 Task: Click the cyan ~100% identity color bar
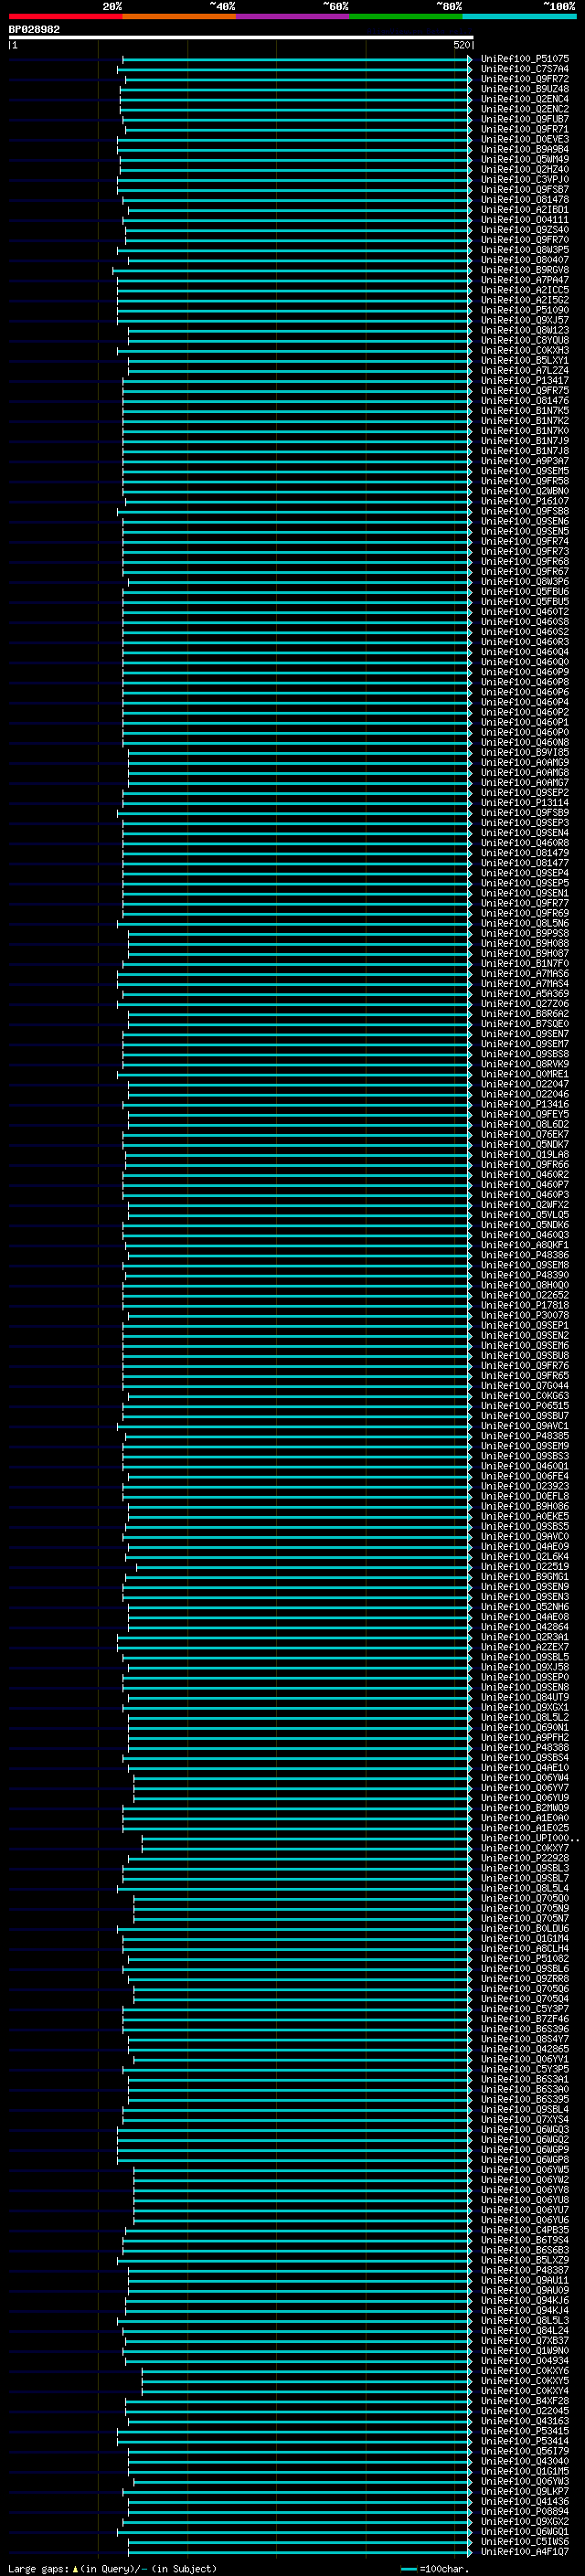point(519,16)
